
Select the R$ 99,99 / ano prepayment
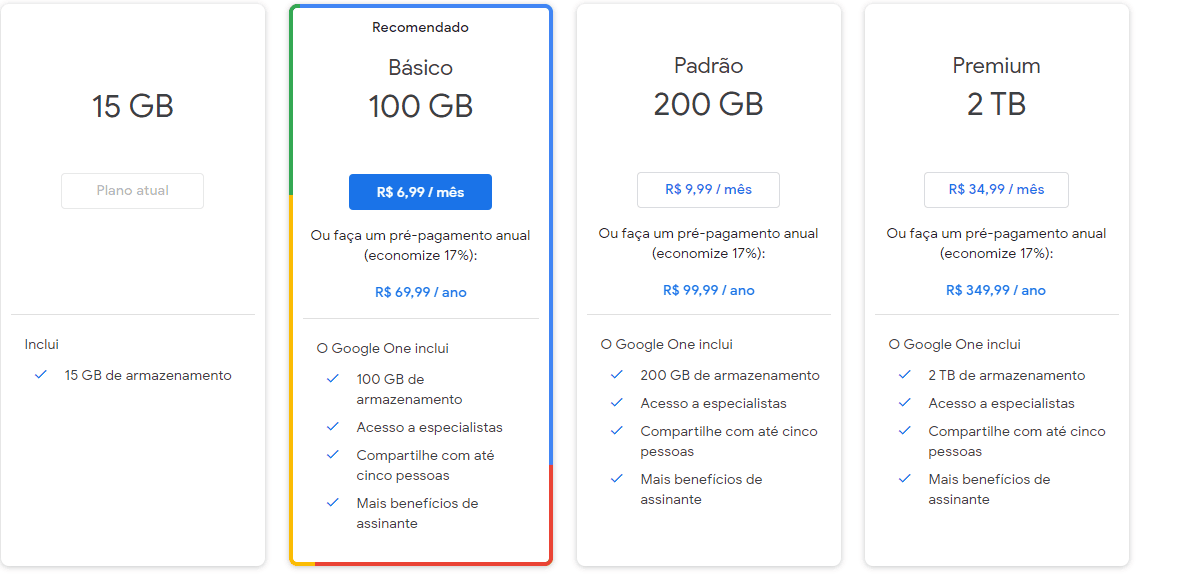(x=708, y=291)
